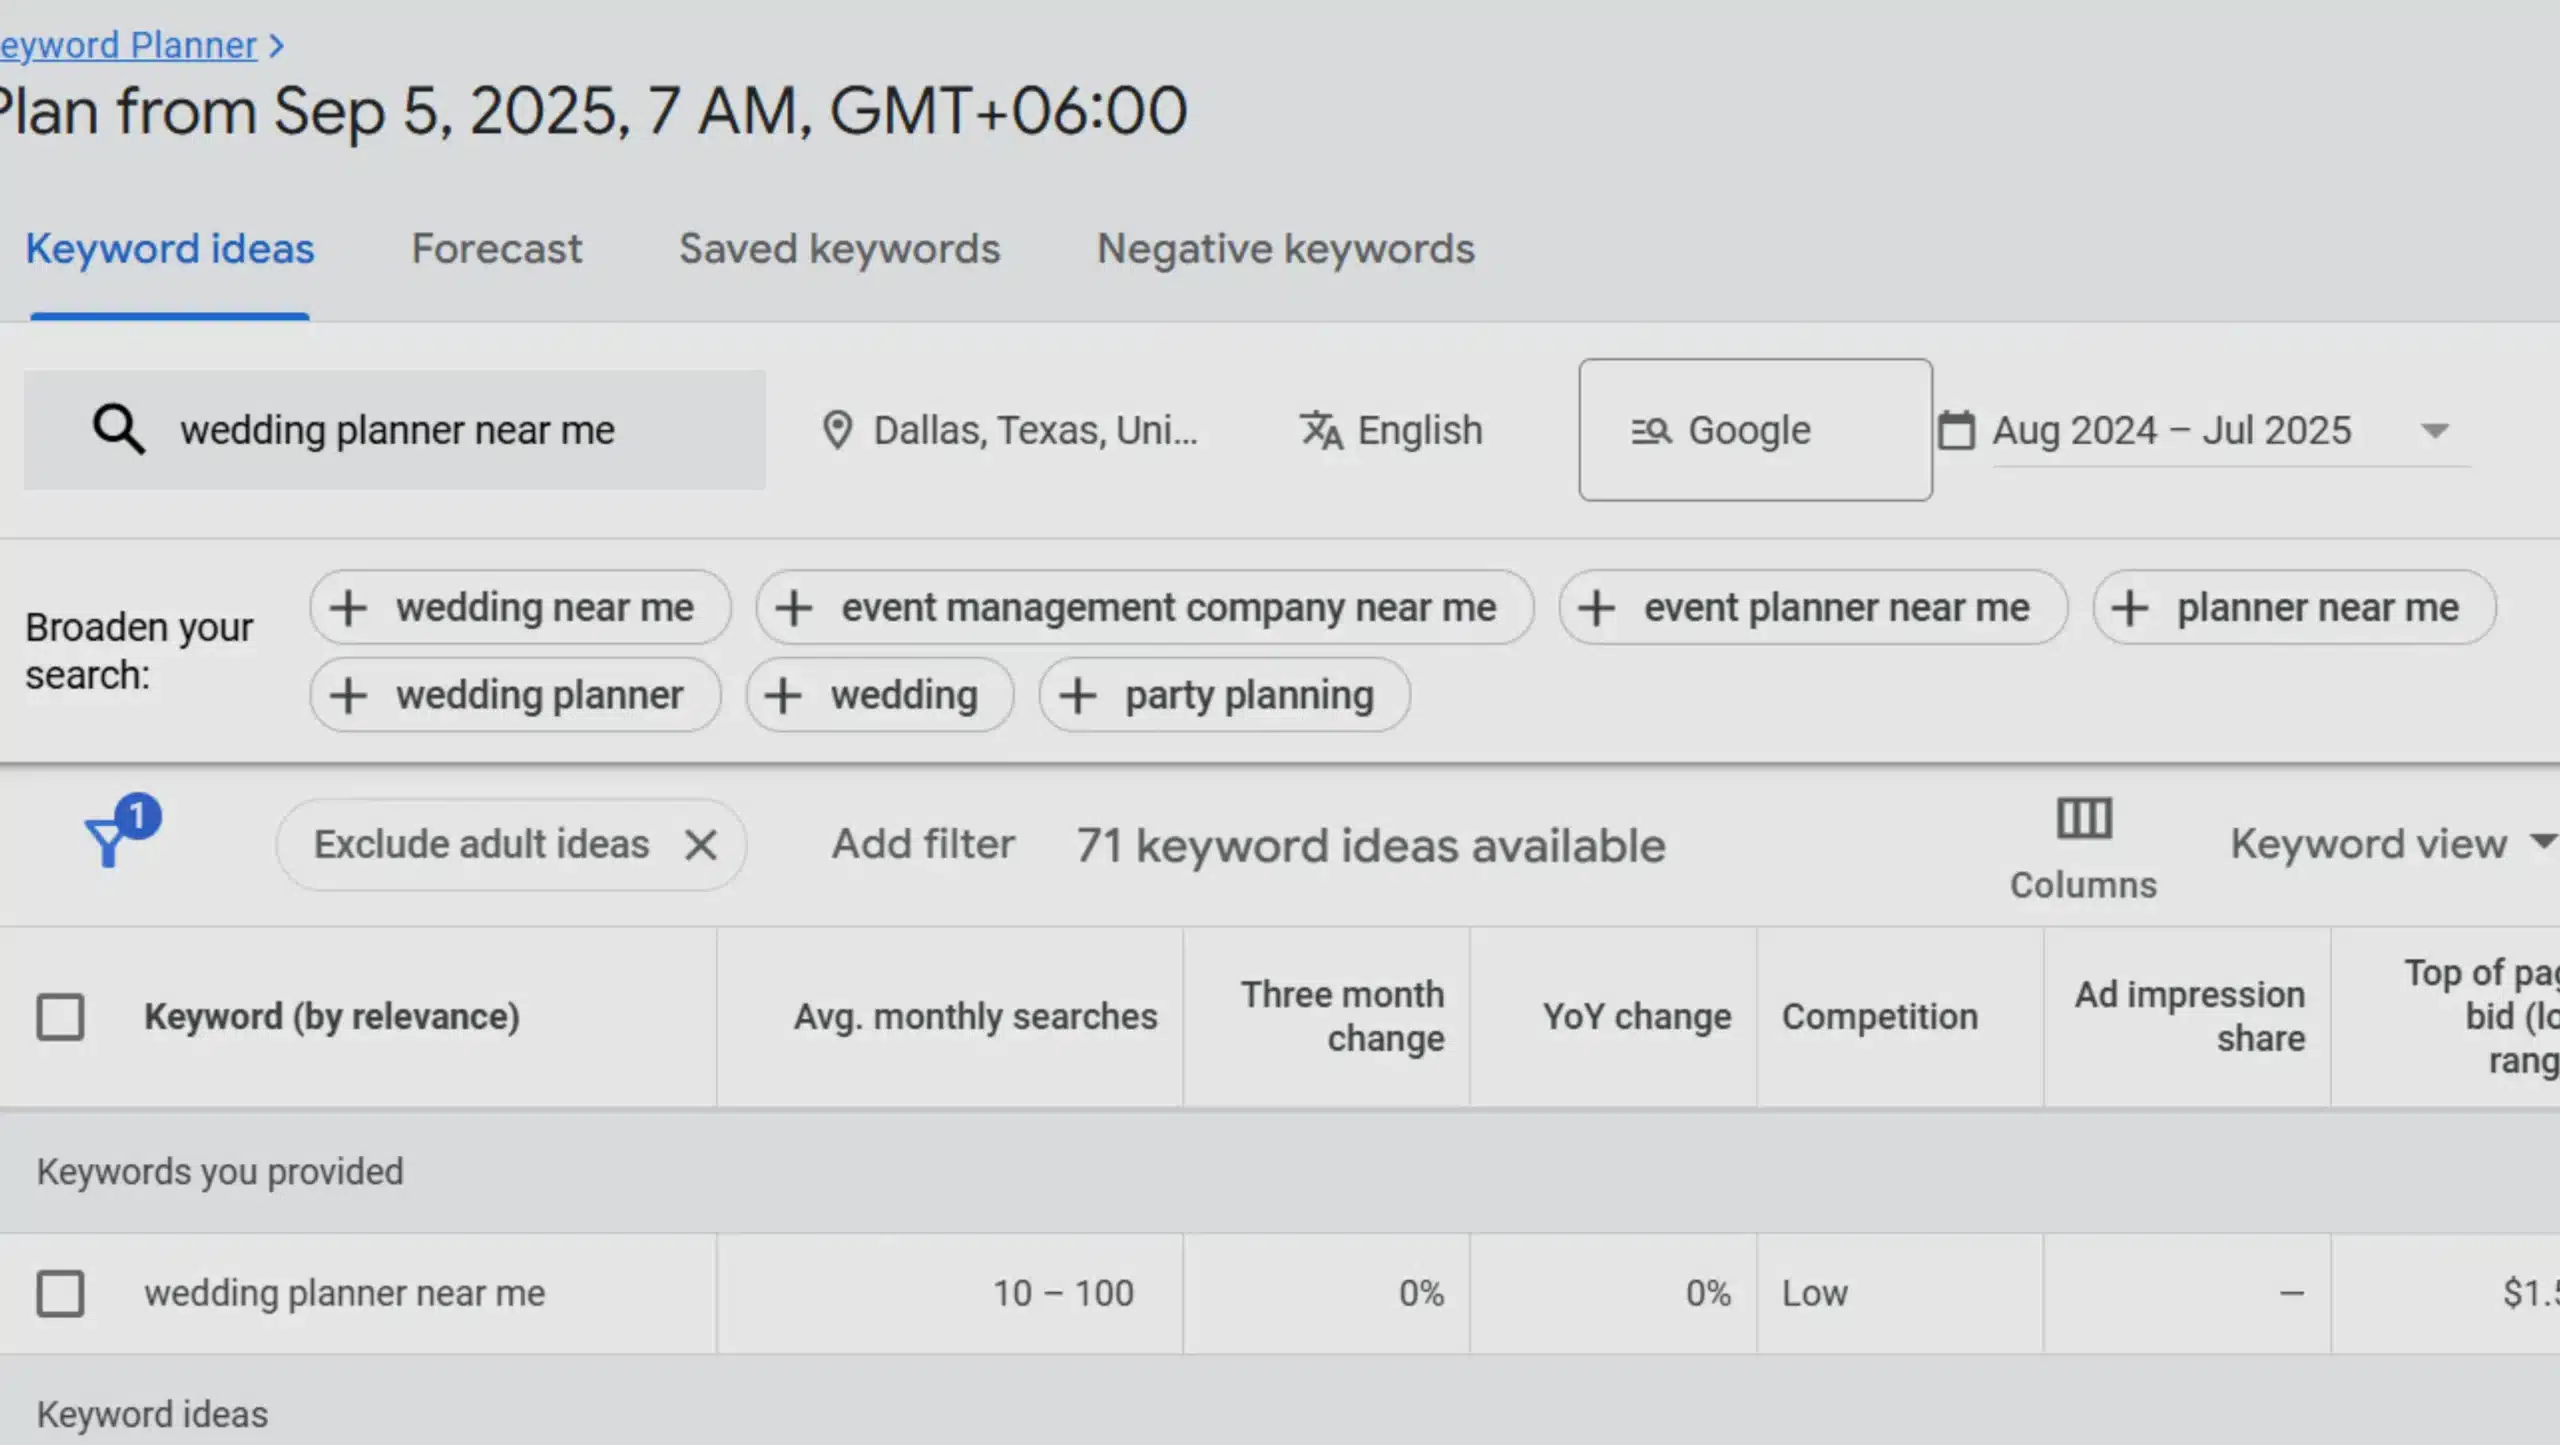Click the Google search network icon
The image size is (2560, 1445).
tap(1650, 430)
